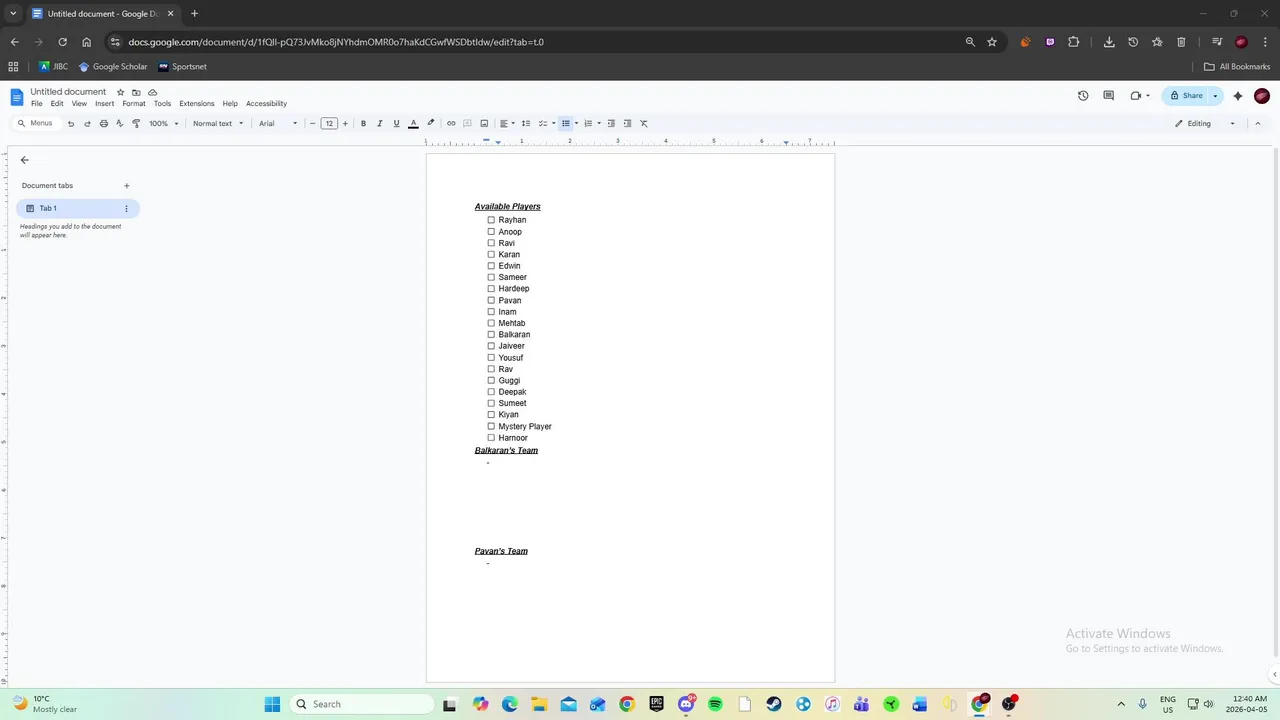Choose a highlight color

click(x=430, y=124)
